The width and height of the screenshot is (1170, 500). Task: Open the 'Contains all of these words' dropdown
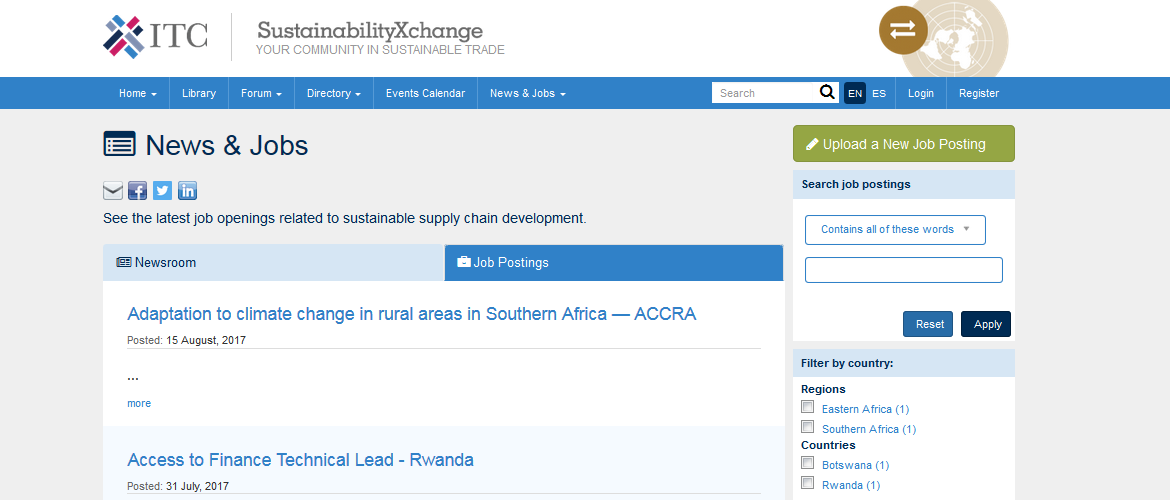pyautogui.click(x=895, y=230)
